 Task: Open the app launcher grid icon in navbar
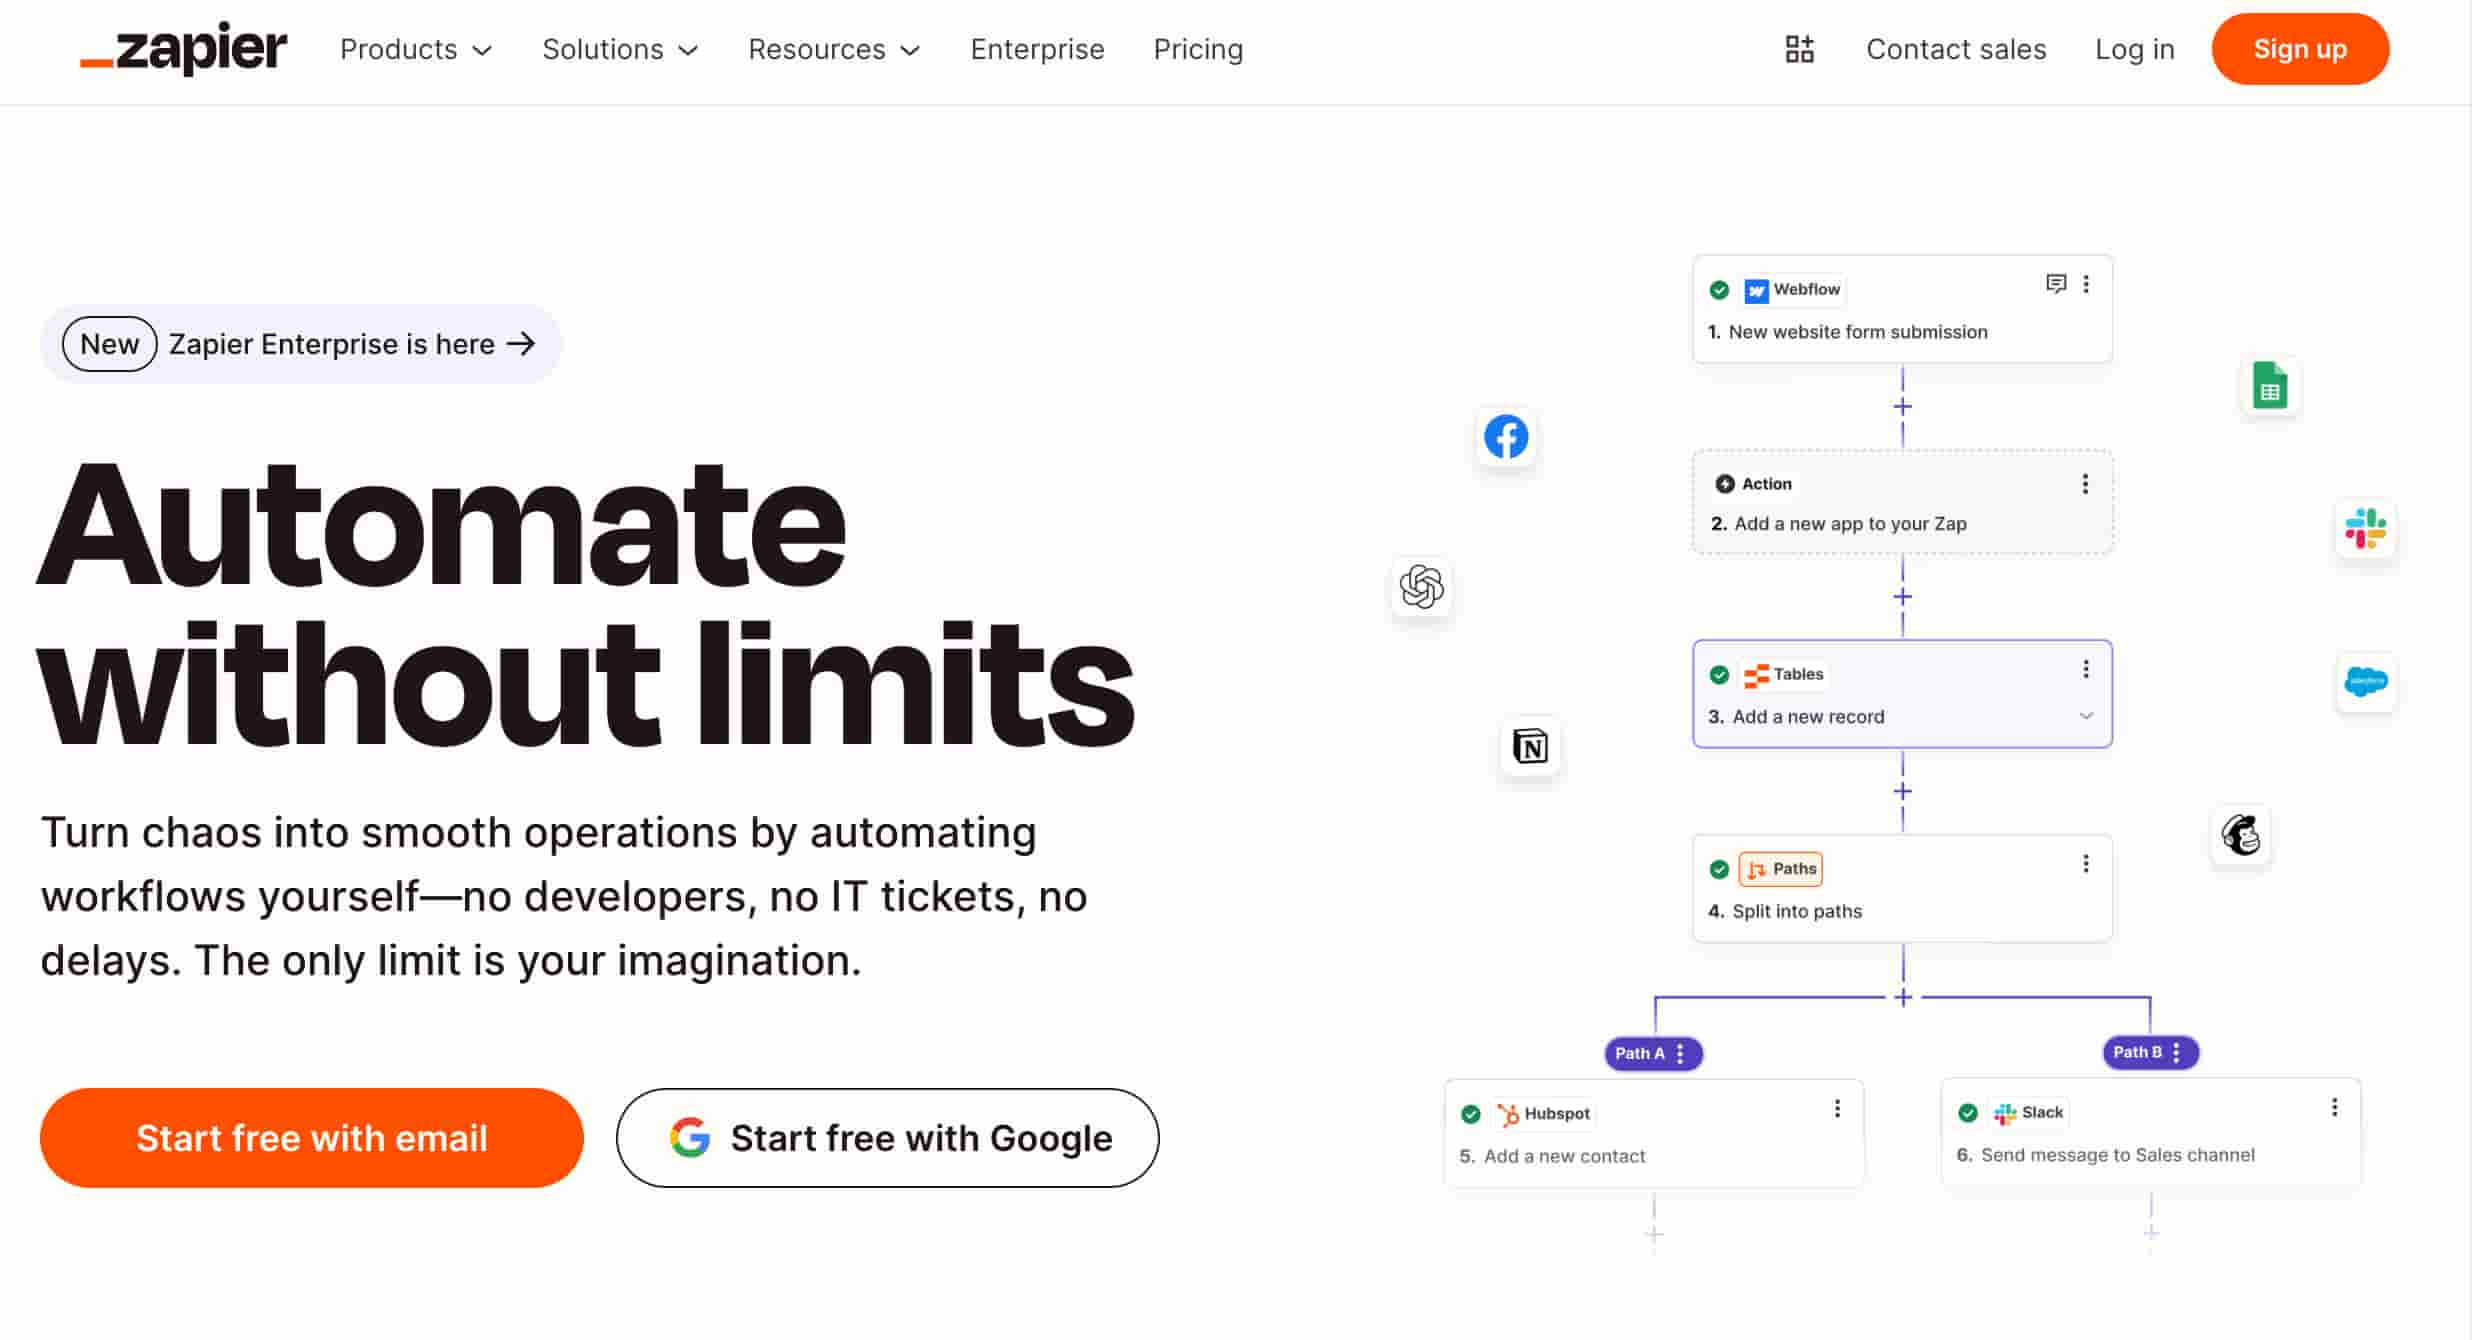tap(1799, 48)
